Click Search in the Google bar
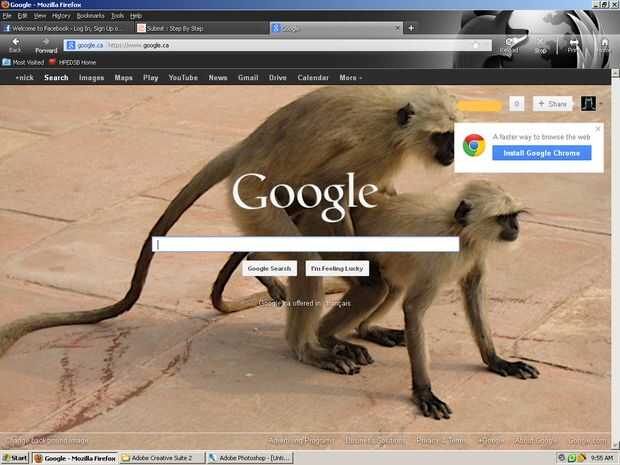 pos(56,78)
